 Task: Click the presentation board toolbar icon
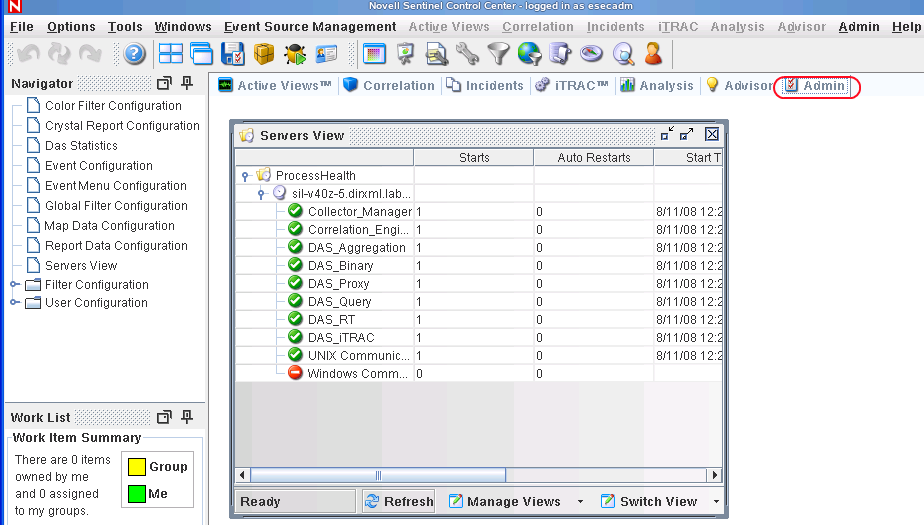[x=405, y=54]
